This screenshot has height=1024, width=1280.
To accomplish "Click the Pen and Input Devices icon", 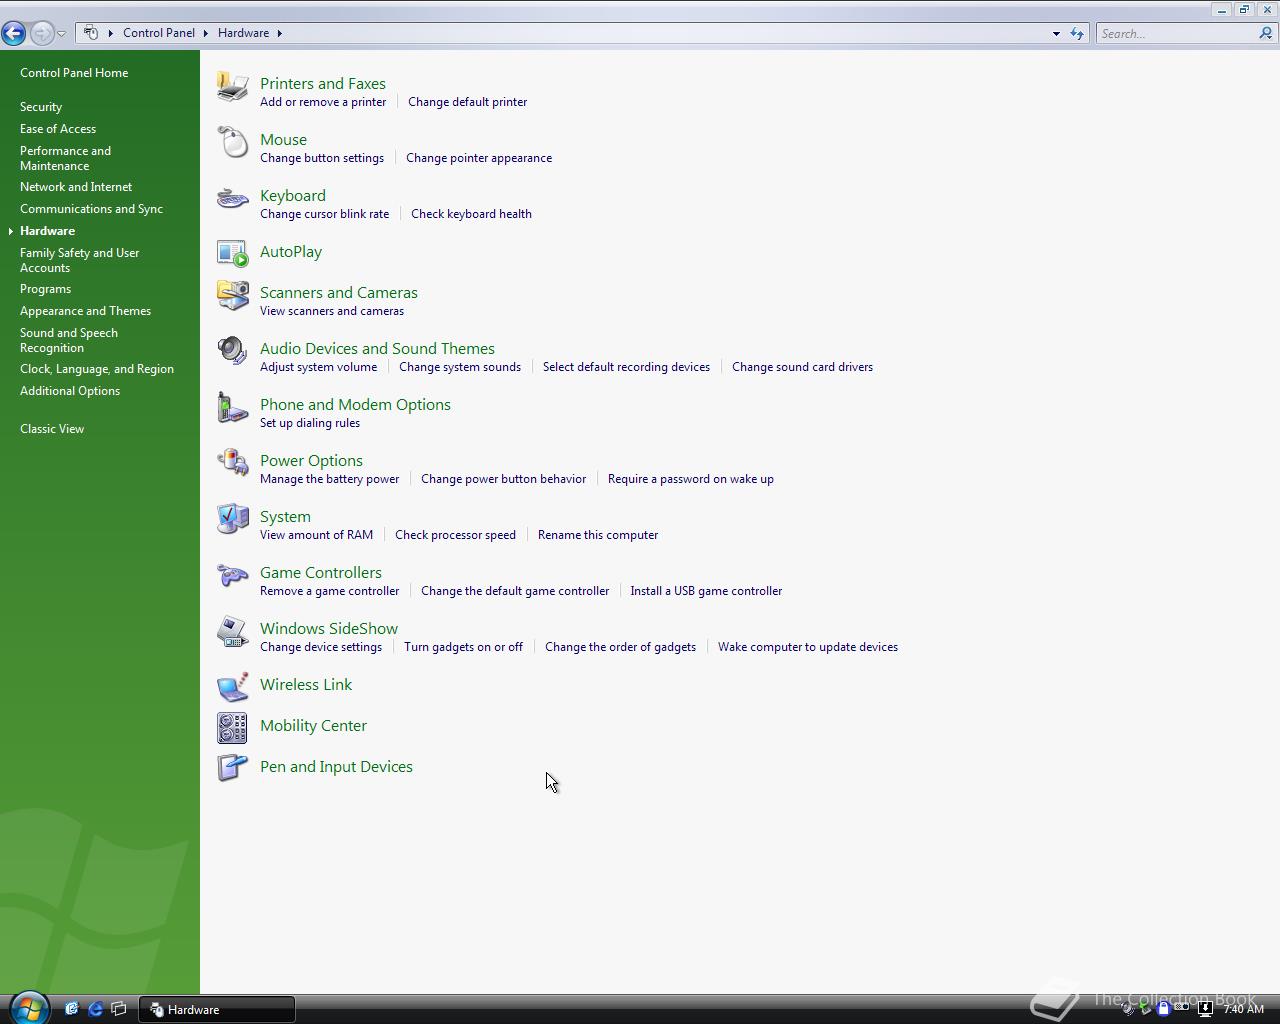I will coord(233,768).
